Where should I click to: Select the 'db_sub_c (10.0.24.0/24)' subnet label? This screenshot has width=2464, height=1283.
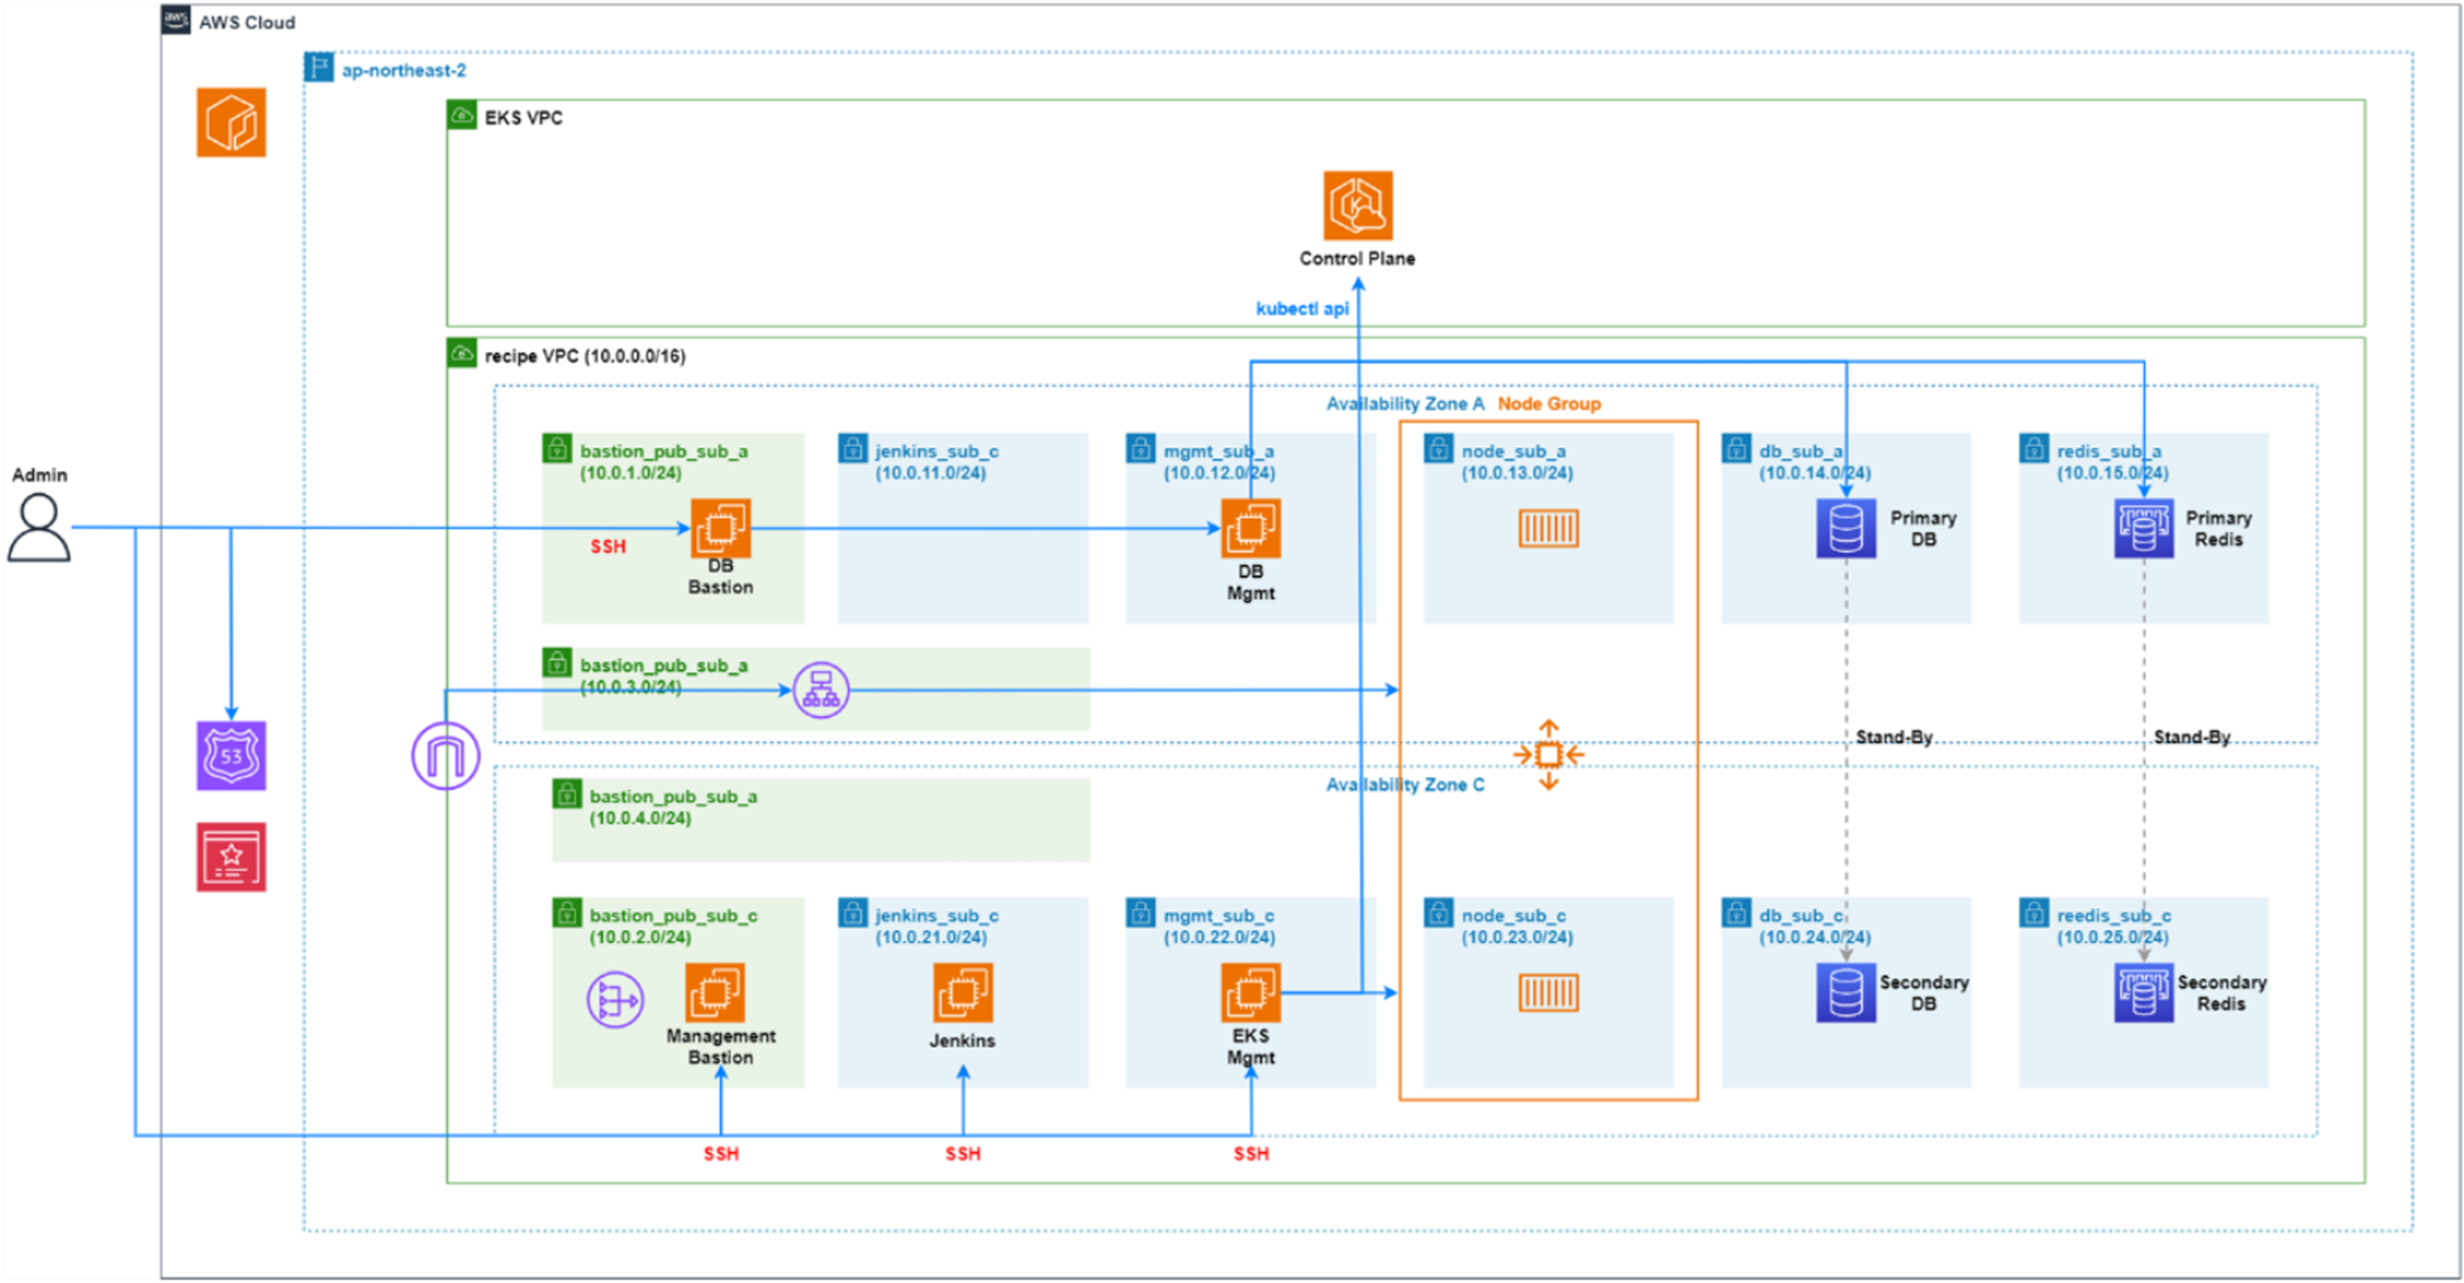(1815, 926)
